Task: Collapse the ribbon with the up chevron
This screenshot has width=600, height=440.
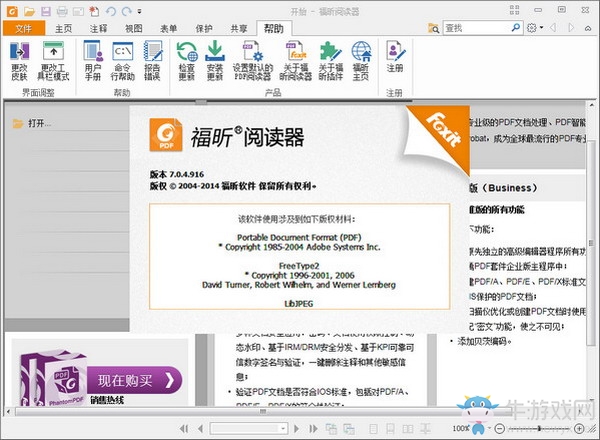Action: tap(588, 28)
